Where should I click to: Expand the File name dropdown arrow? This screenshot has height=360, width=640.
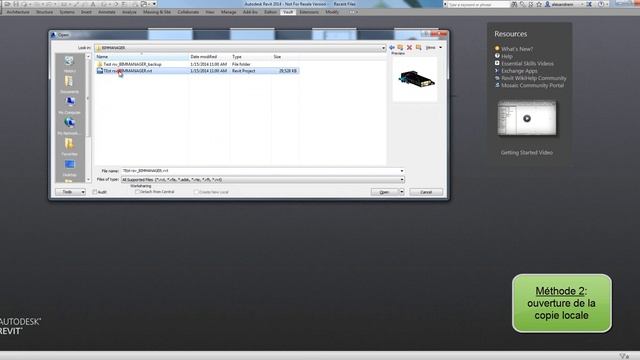[402, 171]
